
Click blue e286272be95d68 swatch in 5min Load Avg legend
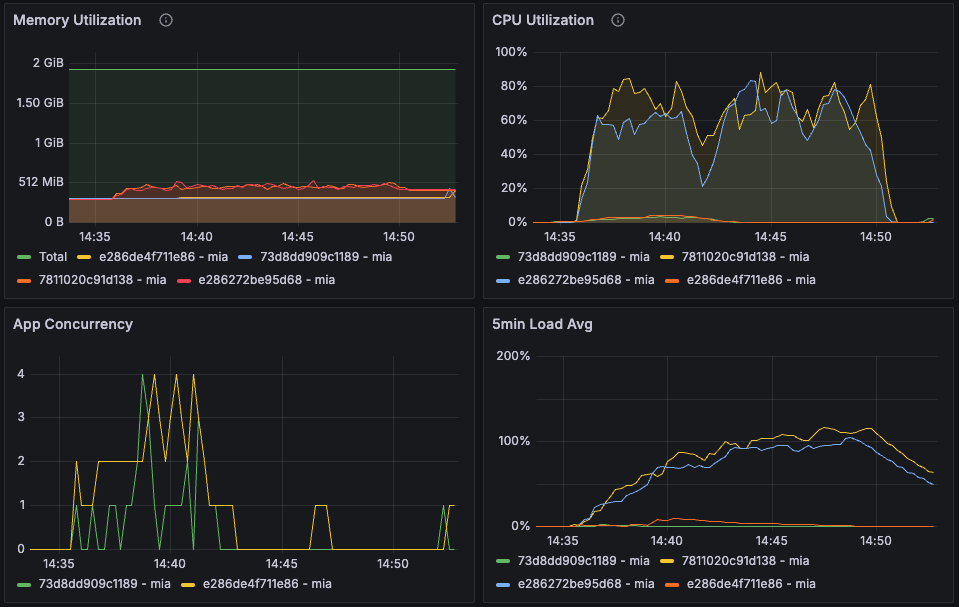pyautogui.click(x=504, y=584)
